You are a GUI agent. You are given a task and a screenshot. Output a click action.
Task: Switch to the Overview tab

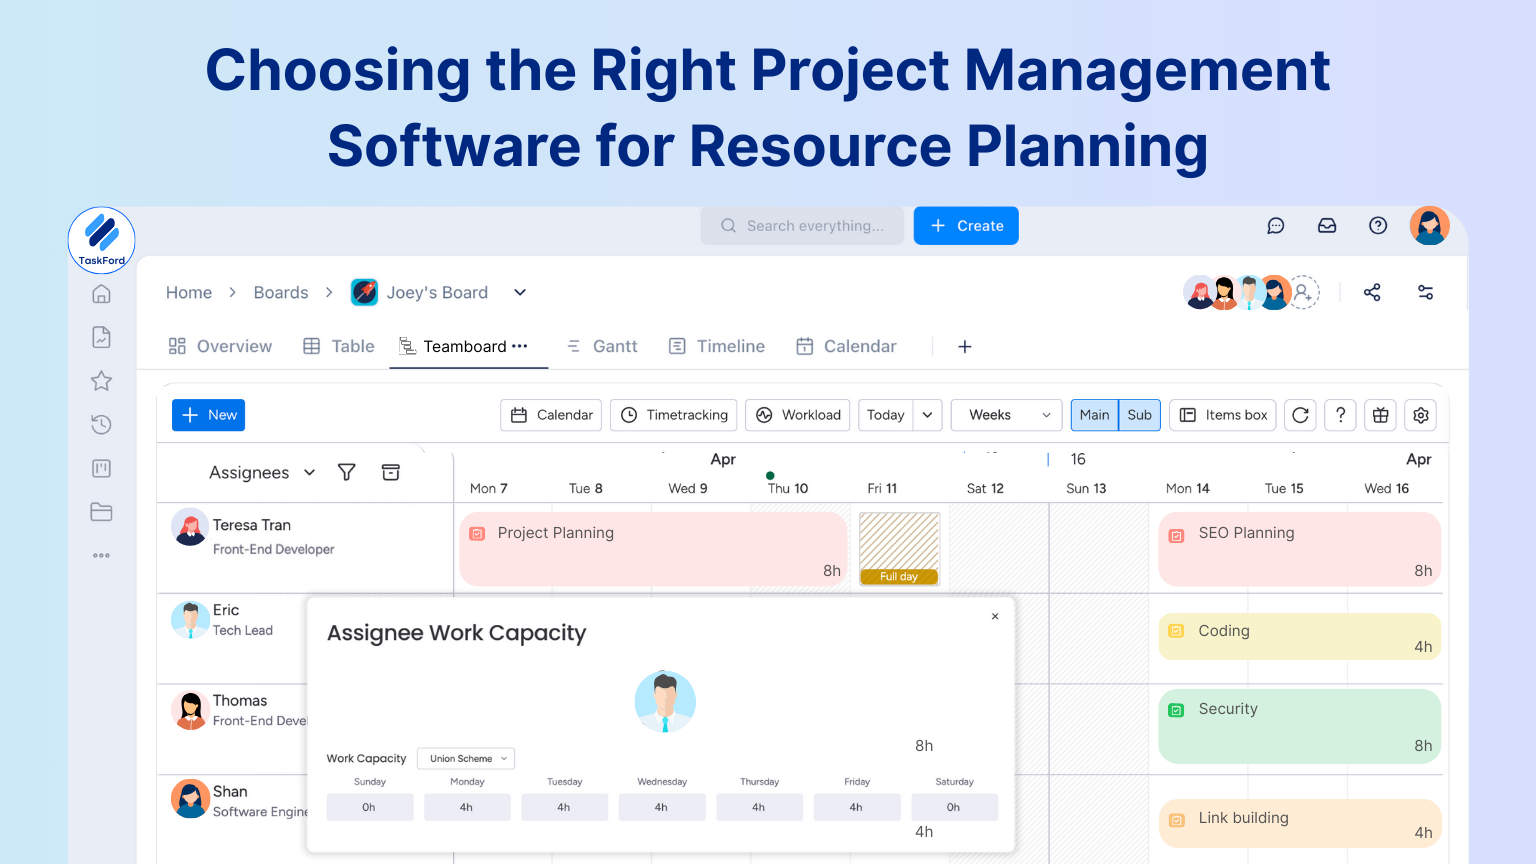click(220, 346)
